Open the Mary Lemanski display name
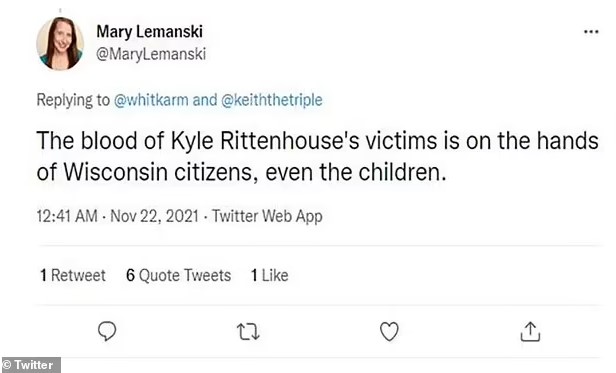This screenshot has height=373, width=616. point(150,32)
